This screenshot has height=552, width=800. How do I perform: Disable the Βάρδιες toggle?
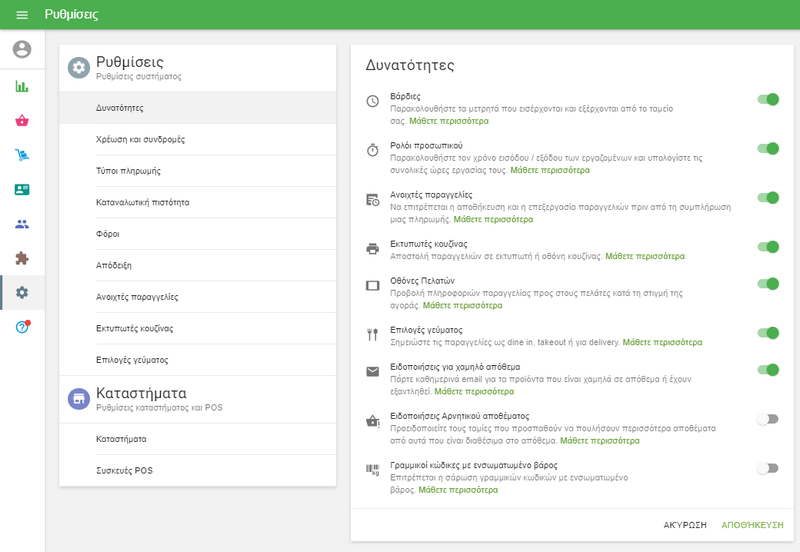pos(767,99)
